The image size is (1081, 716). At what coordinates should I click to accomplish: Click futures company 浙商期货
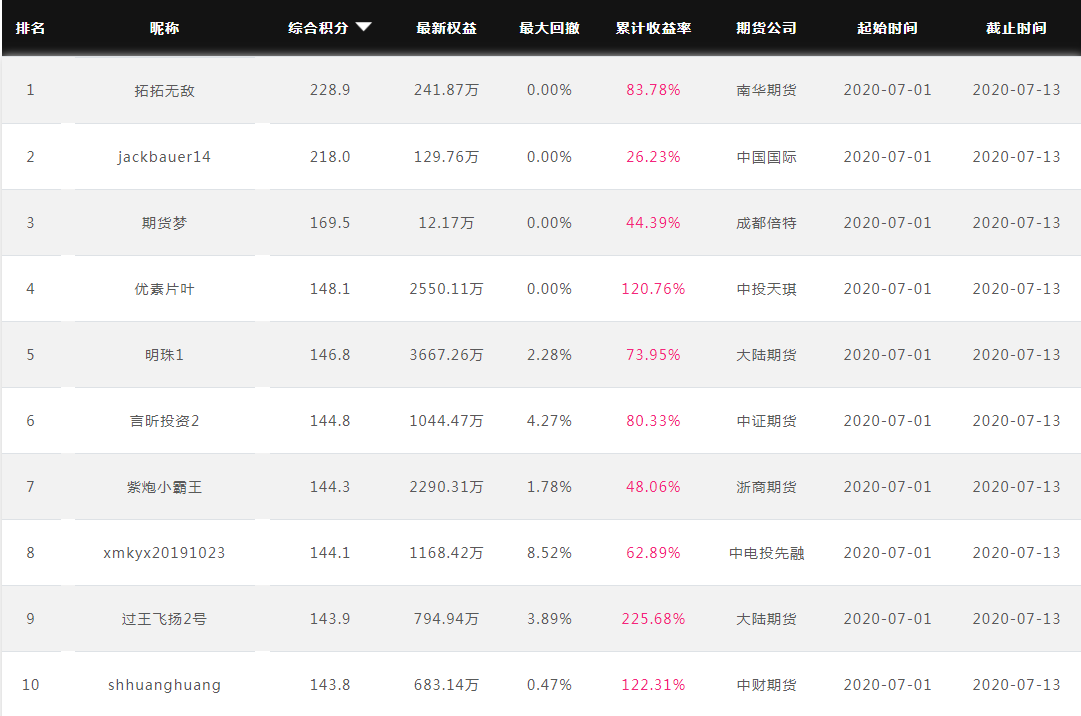click(766, 487)
